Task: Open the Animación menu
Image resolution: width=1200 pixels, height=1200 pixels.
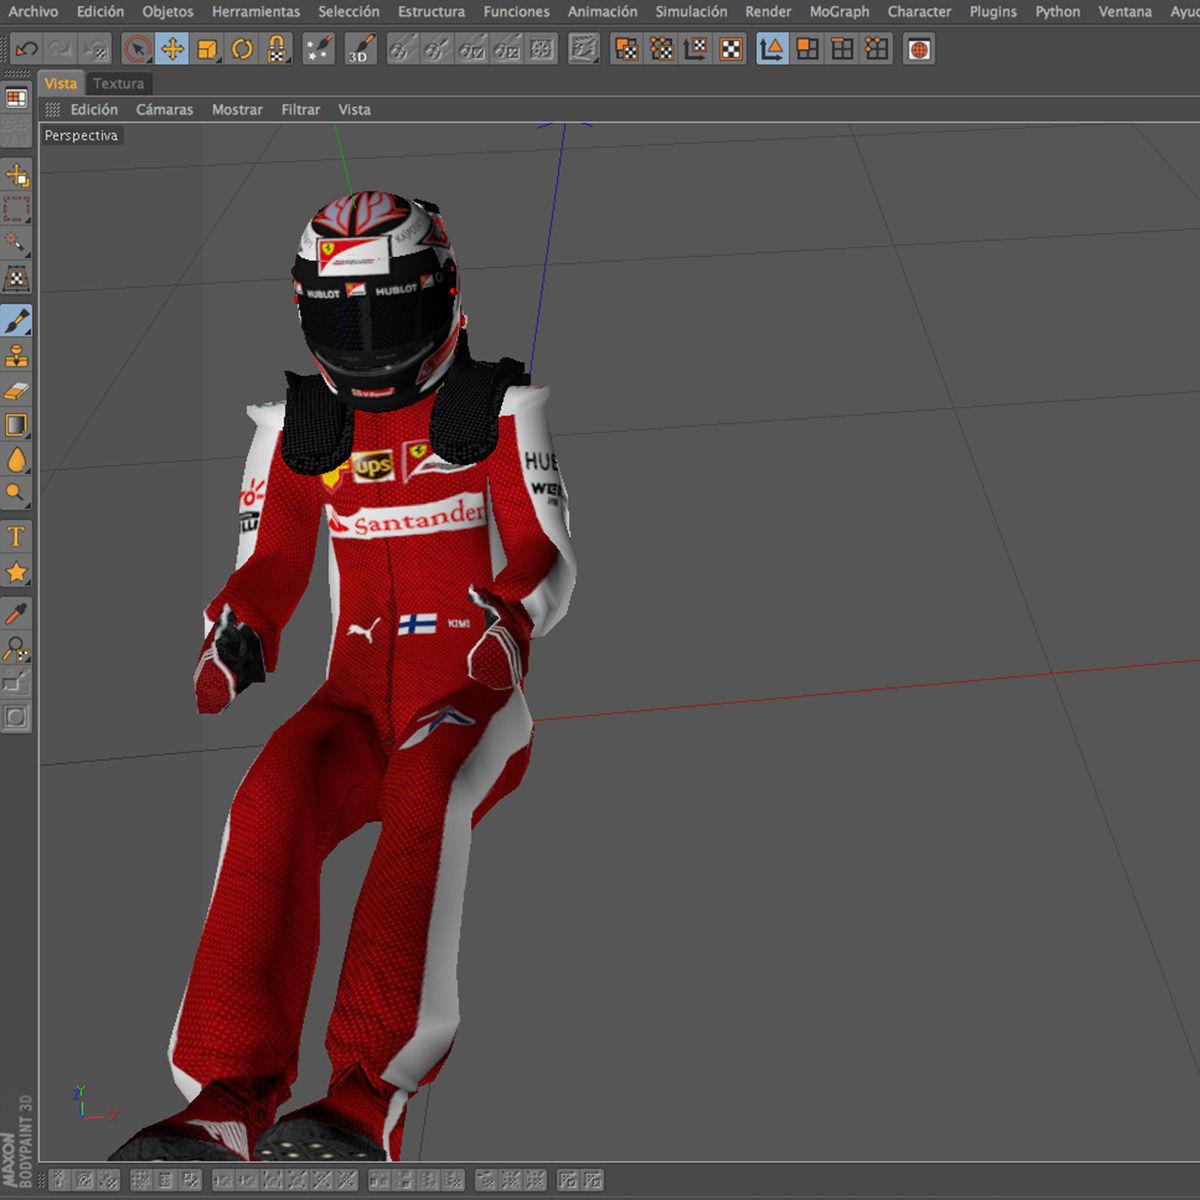Action: pos(602,12)
